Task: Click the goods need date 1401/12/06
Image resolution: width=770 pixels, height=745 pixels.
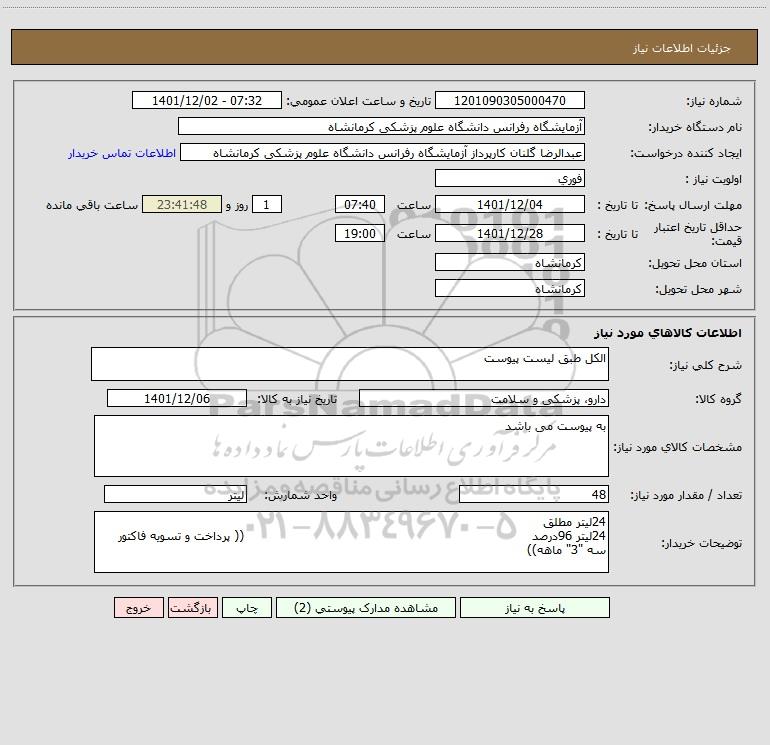Action: 177,398
